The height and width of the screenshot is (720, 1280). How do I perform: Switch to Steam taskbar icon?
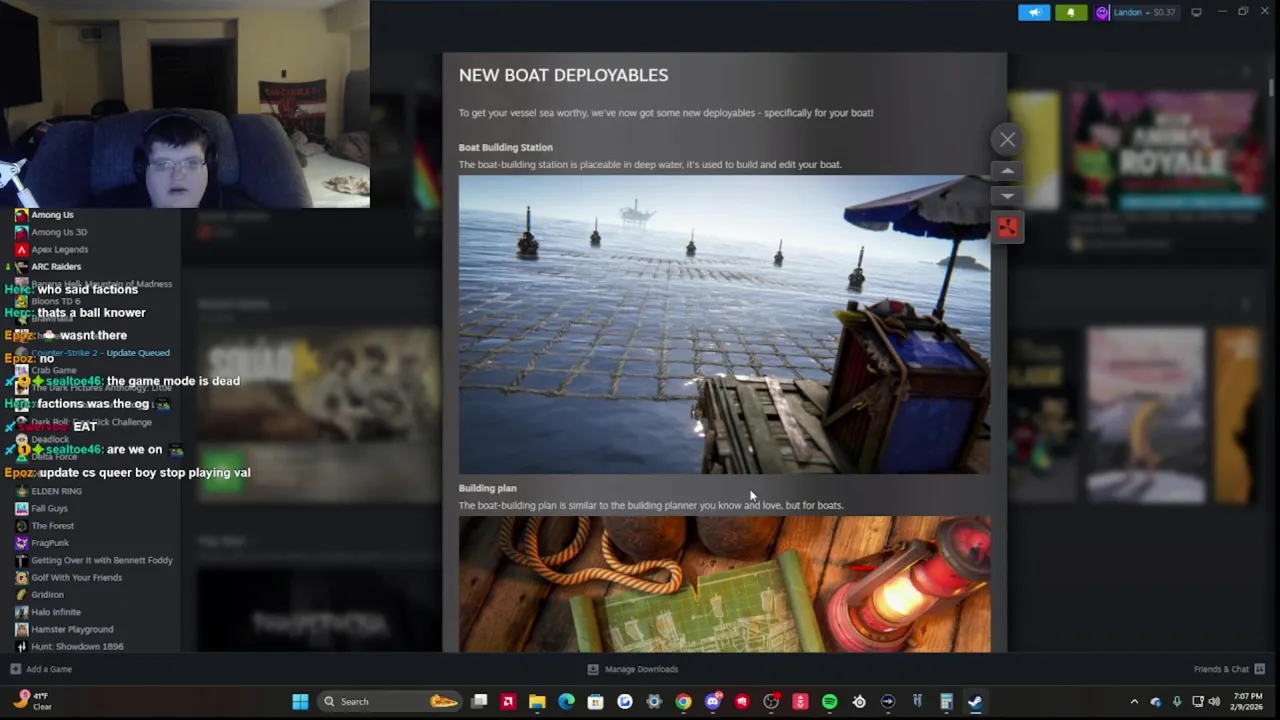[x=975, y=701]
